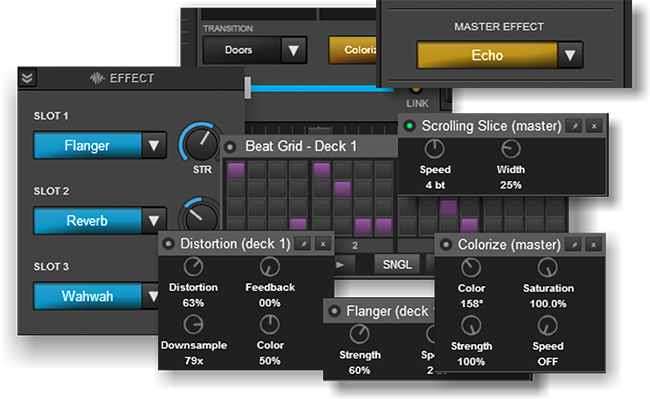Click the Saturation value 100.0%
Viewport: 650px width, 399px height.
click(548, 303)
